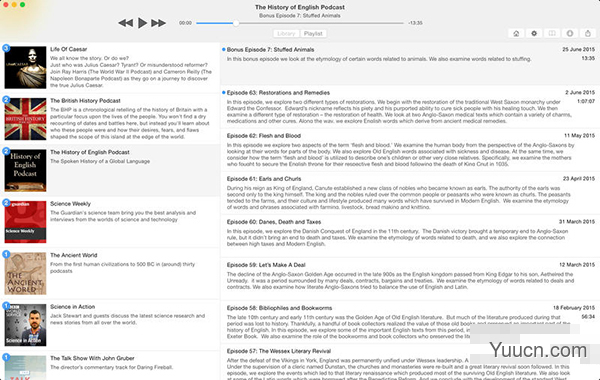Click unplayed badge on The Ancient World
The height and width of the screenshot is (380, 600).
(6, 254)
